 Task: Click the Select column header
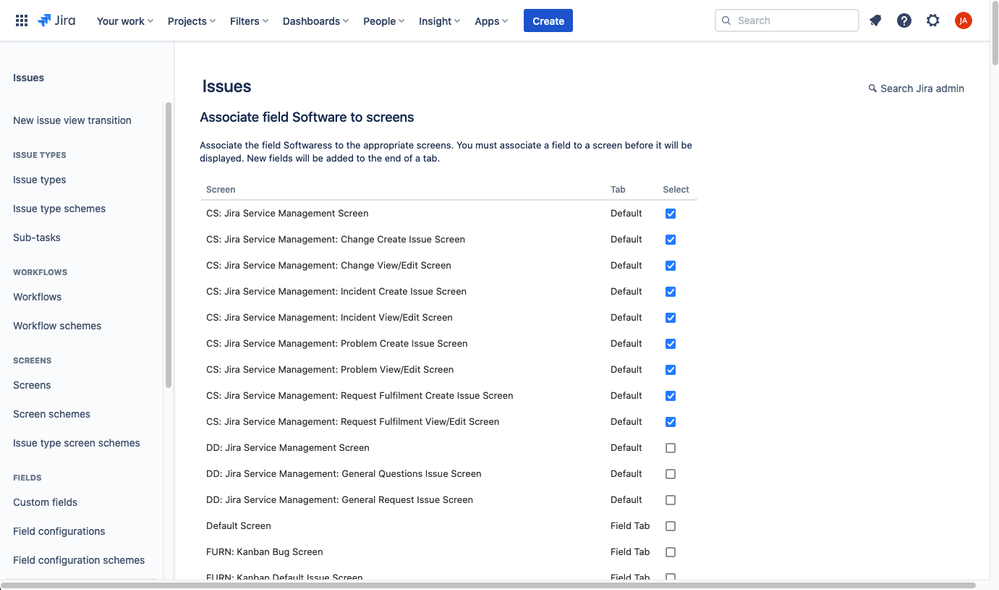(x=675, y=189)
